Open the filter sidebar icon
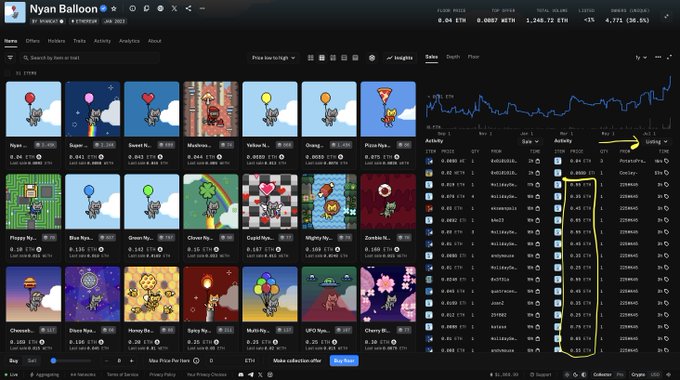The image size is (680, 380). point(10,58)
